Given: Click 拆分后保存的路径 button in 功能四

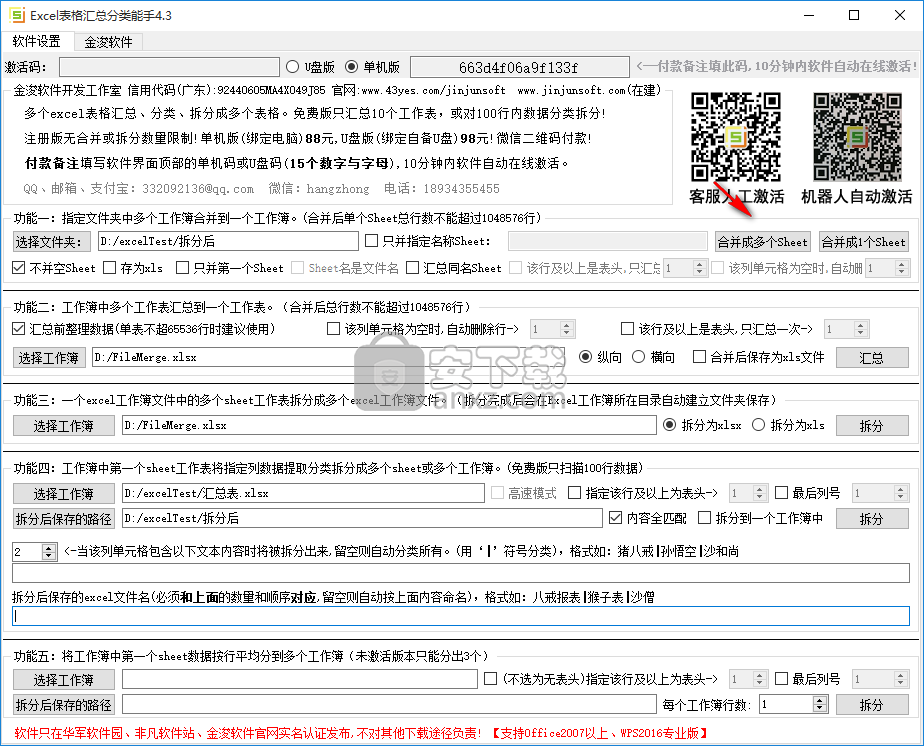Looking at the screenshot, I should (x=64, y=519).
